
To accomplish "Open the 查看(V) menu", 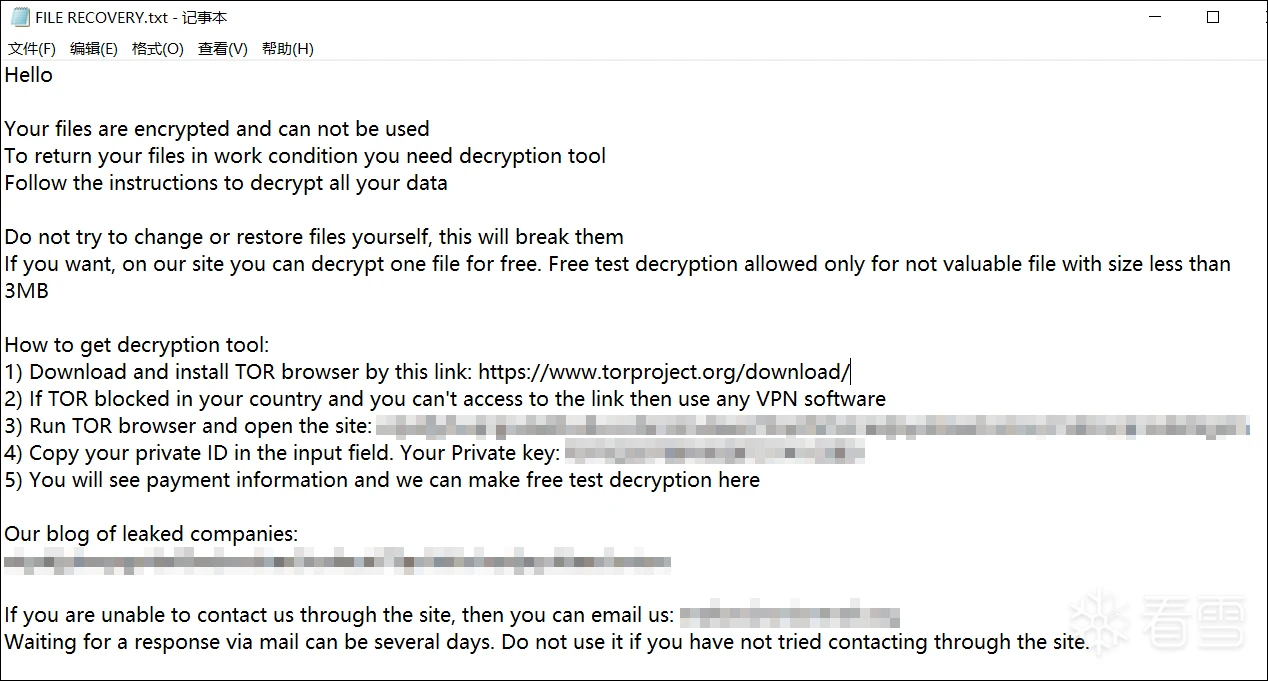I will pos(223,49).
